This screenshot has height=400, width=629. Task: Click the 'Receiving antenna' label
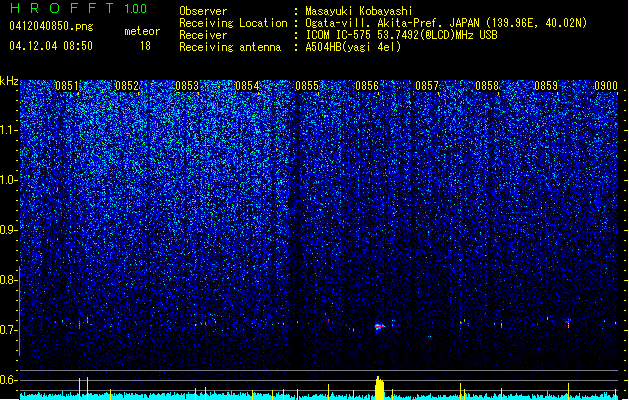point(230,47)
